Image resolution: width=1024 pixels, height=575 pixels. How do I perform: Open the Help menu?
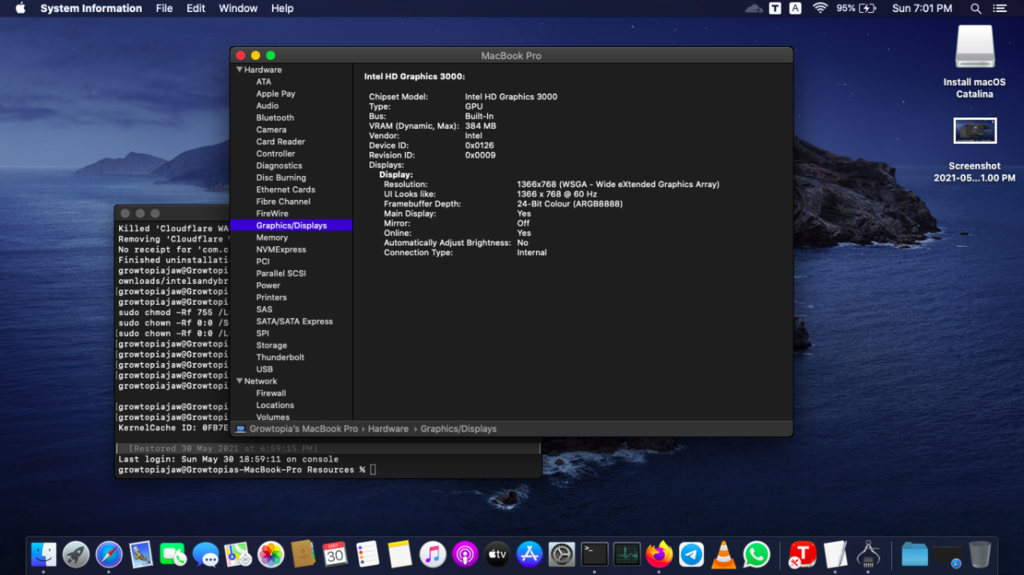coord(282,8)
